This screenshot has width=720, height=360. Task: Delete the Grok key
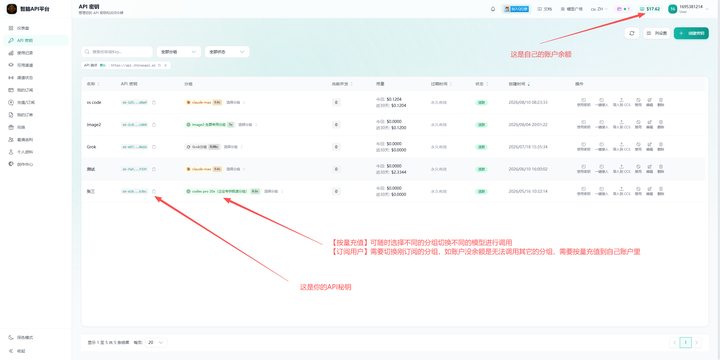coord(660,146)
